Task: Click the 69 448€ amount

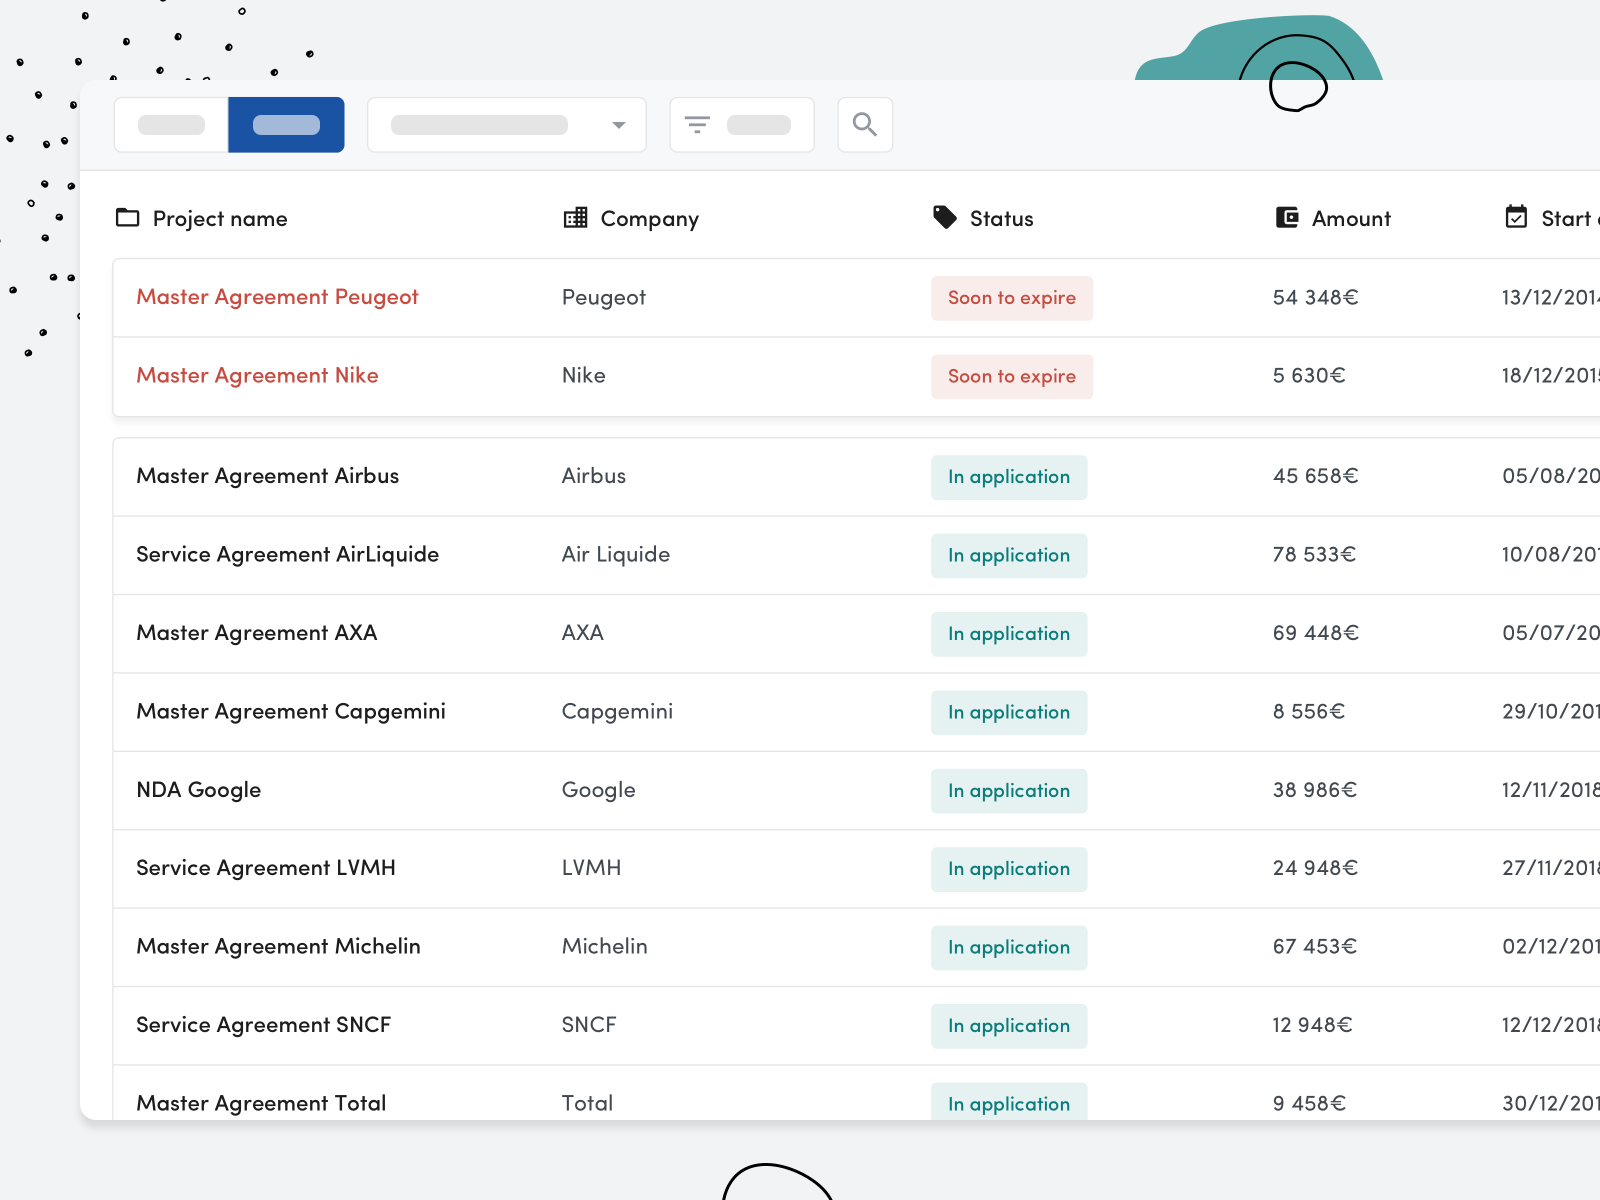Action: (1316, 634)
